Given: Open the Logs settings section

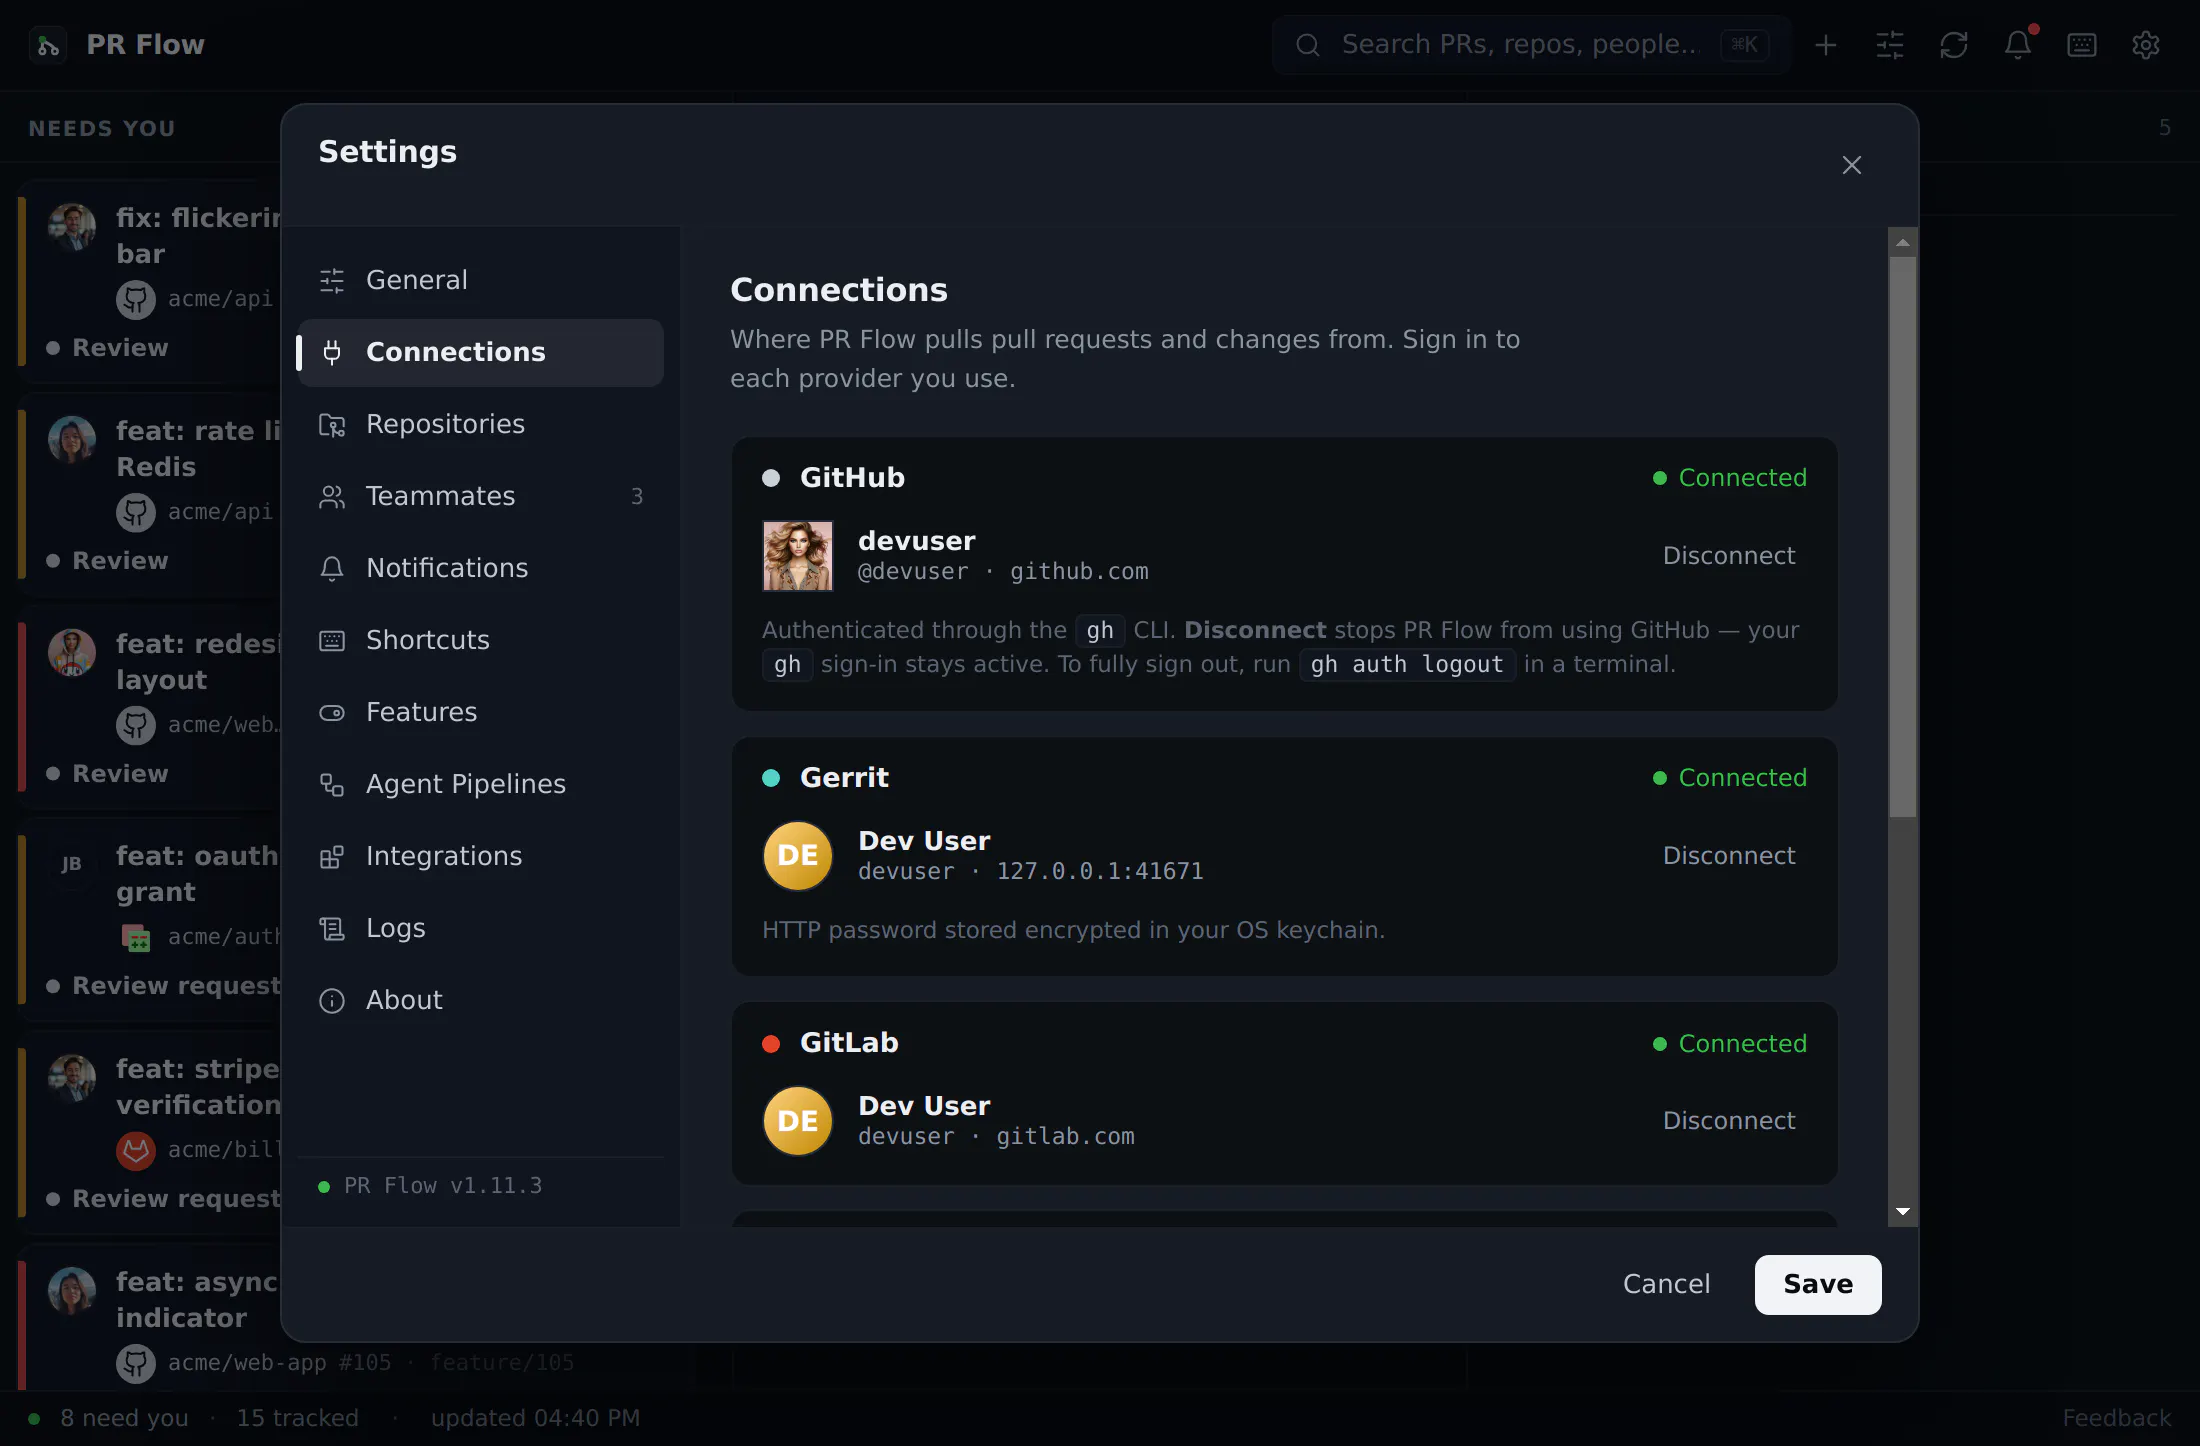Looking at the screenshot, I should [x=480, y=928].
